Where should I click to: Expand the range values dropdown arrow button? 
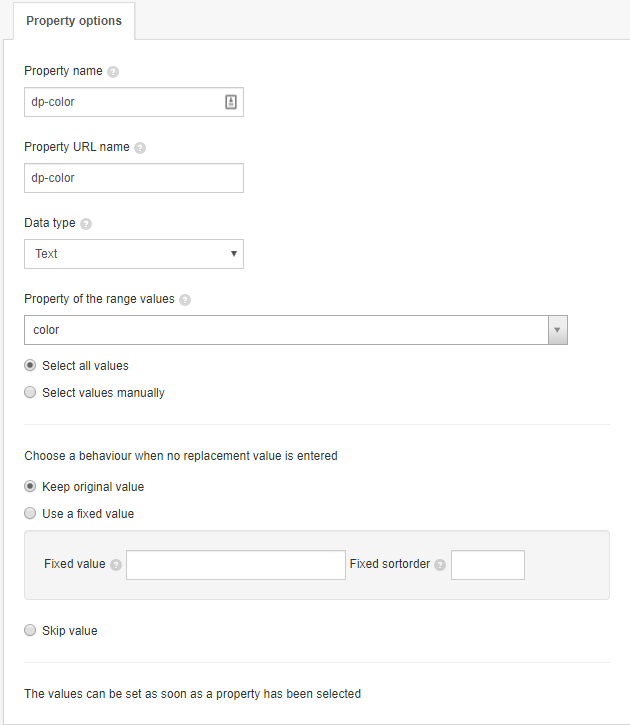557,330
